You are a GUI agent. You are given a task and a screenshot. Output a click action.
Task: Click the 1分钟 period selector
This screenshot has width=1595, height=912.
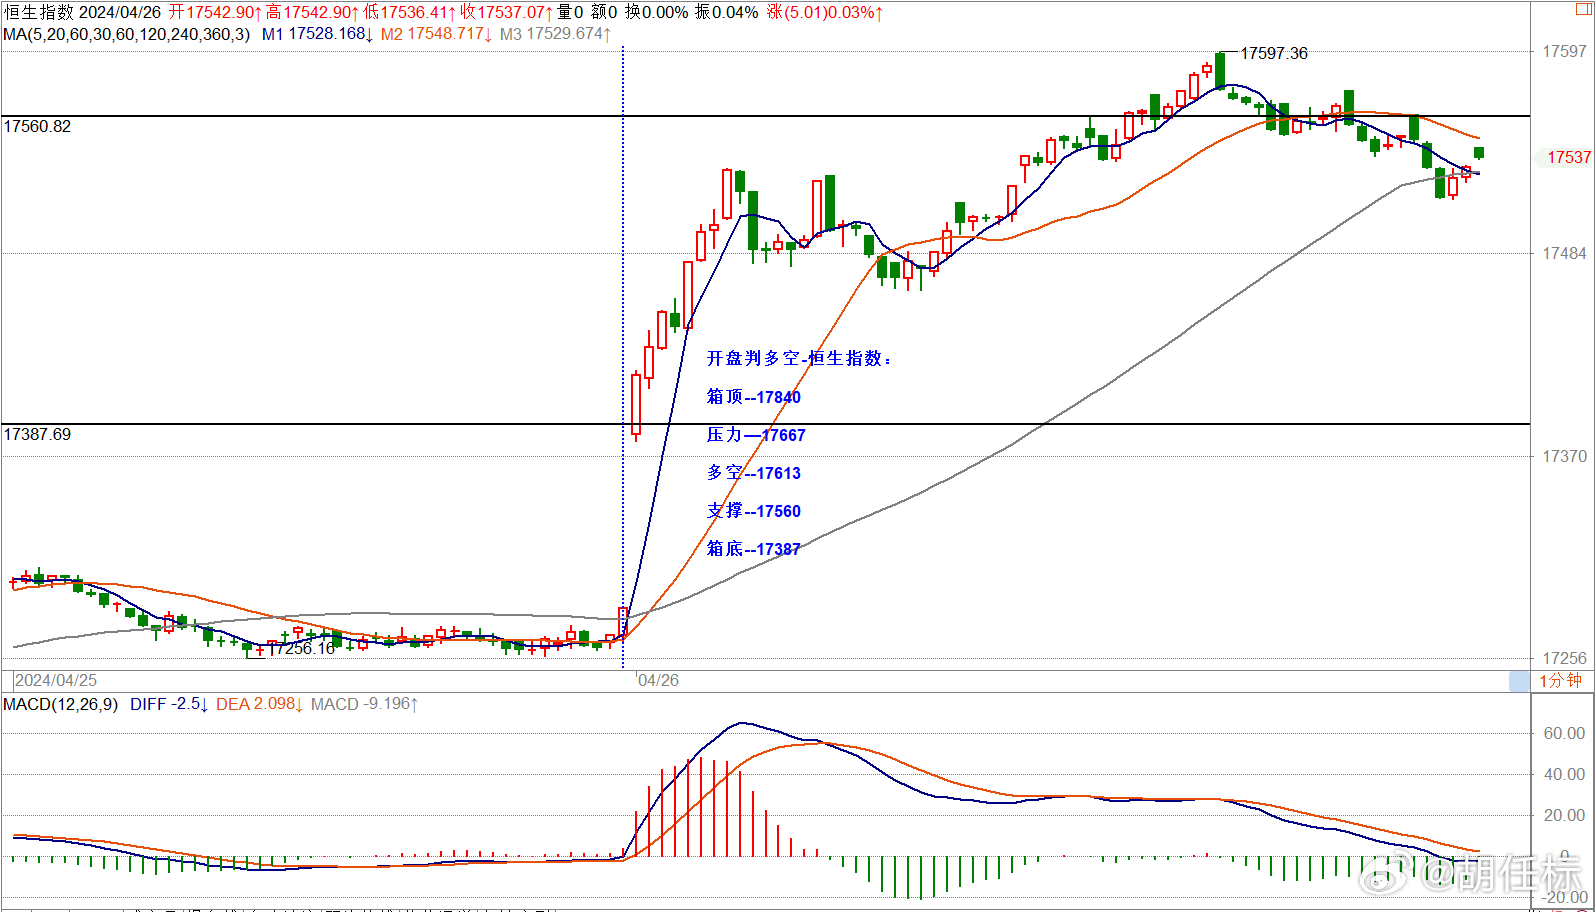point(1560,681)
